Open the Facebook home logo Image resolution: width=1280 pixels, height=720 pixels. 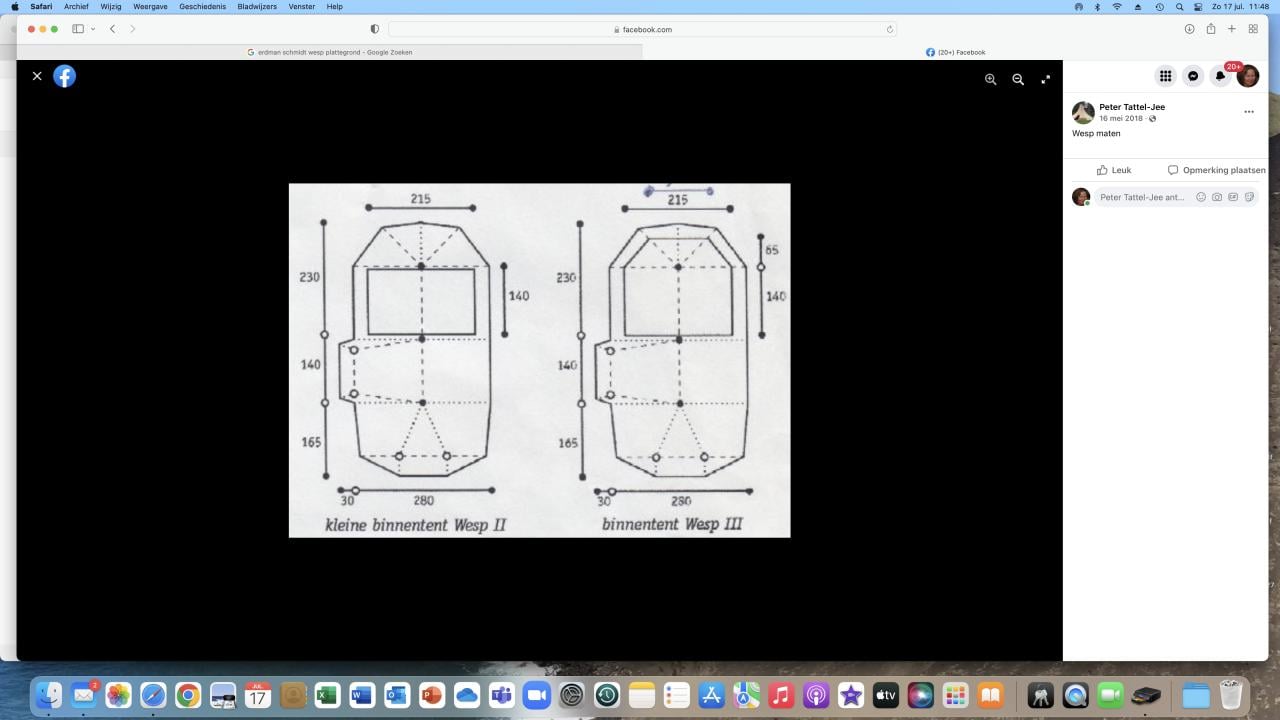[64, 76]
